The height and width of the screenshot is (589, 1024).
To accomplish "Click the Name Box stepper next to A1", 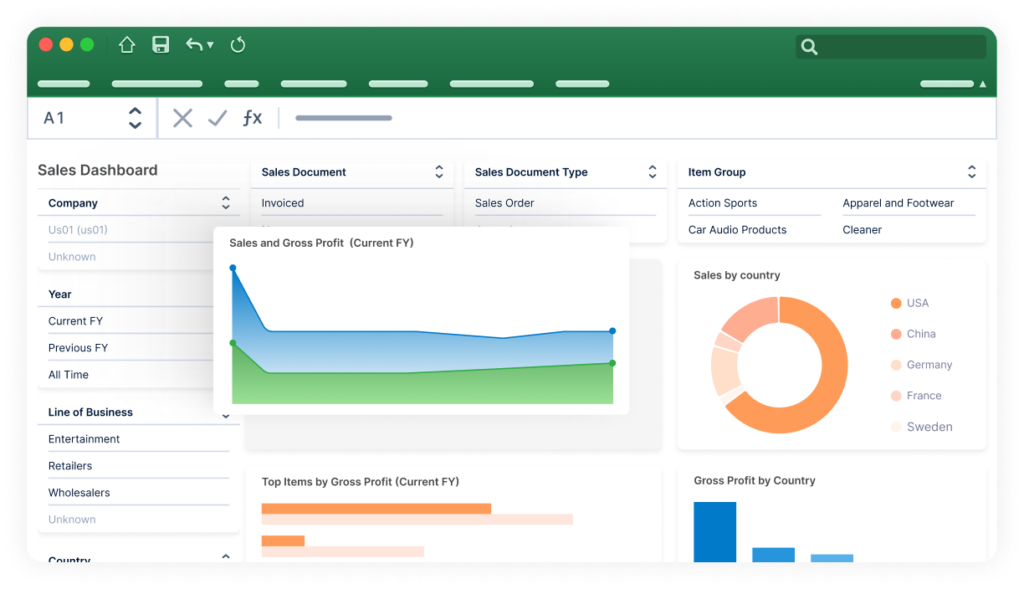I will pyautogui.click(x=135, y=117).
